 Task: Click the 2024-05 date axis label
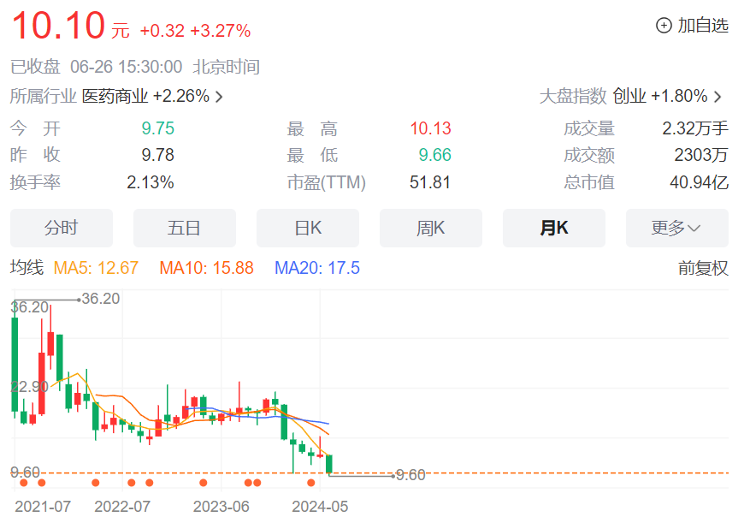click(320, 506)
